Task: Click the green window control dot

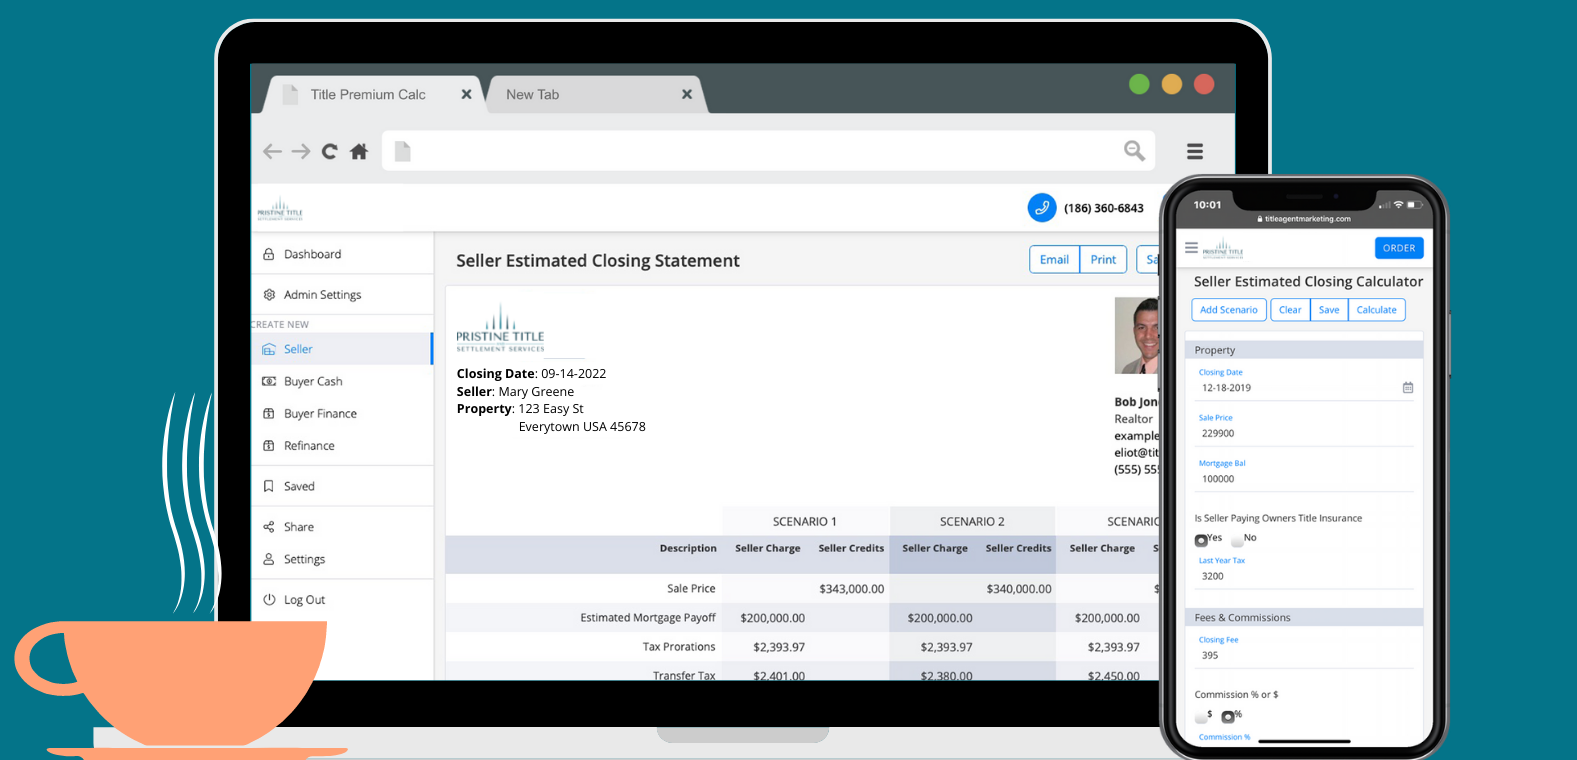Action: pos(1139,84)
